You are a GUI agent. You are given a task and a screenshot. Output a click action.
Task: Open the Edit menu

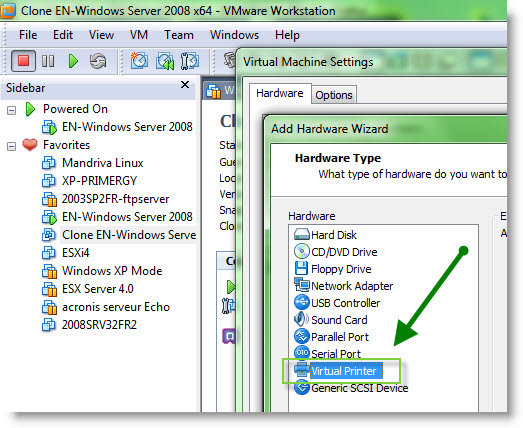tap(63, 35)
